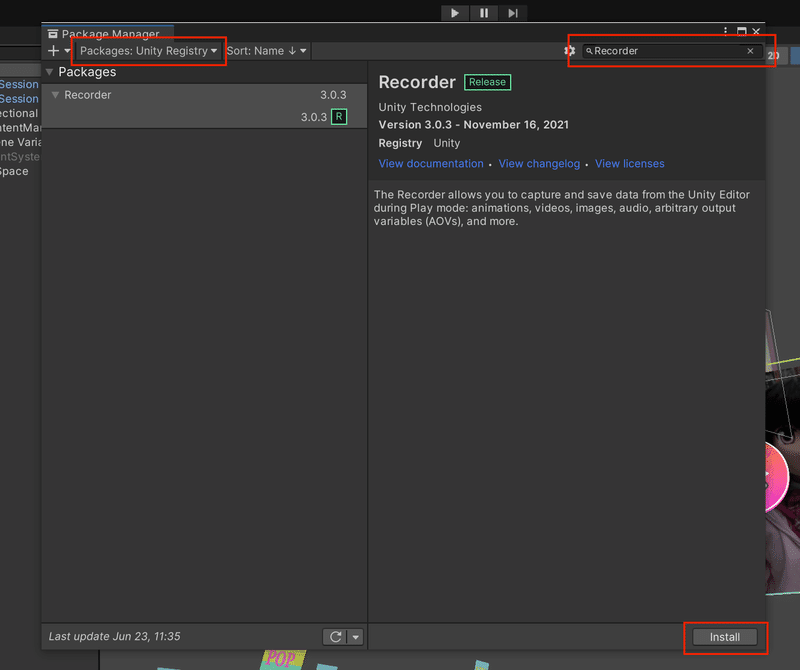Start Play mode with the play button

click(455, 13)
